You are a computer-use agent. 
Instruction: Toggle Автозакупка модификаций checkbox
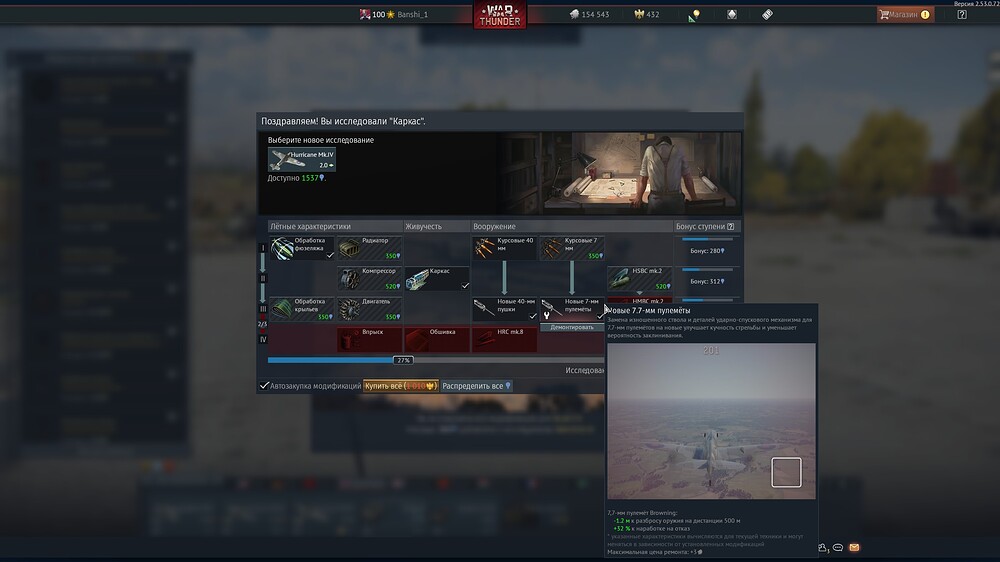click(265, 385)
